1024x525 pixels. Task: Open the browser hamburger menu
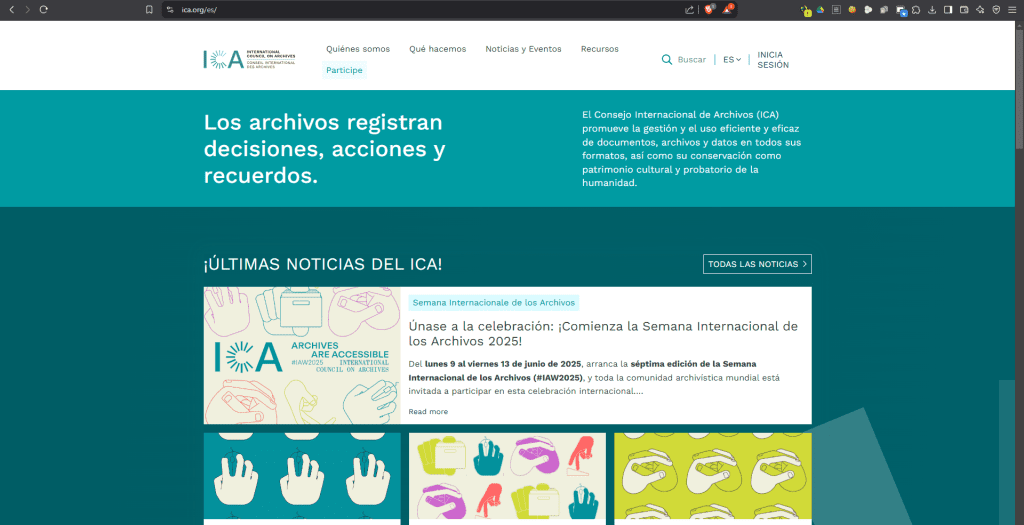tap(1012, 10)
